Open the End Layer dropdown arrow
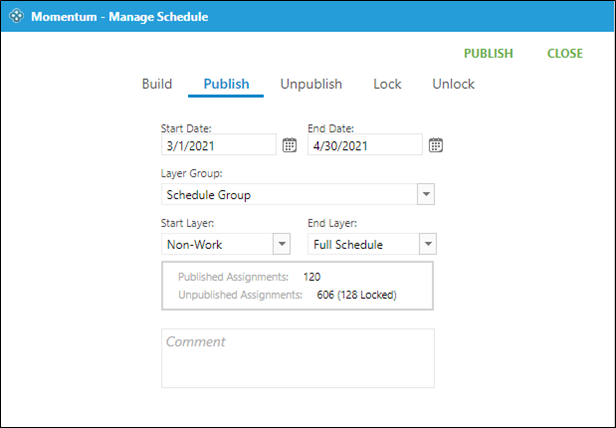 coord(427,243)
